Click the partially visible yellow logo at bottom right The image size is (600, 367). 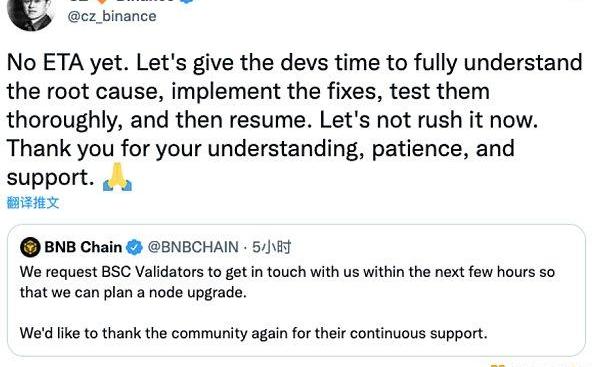point(498,365)
